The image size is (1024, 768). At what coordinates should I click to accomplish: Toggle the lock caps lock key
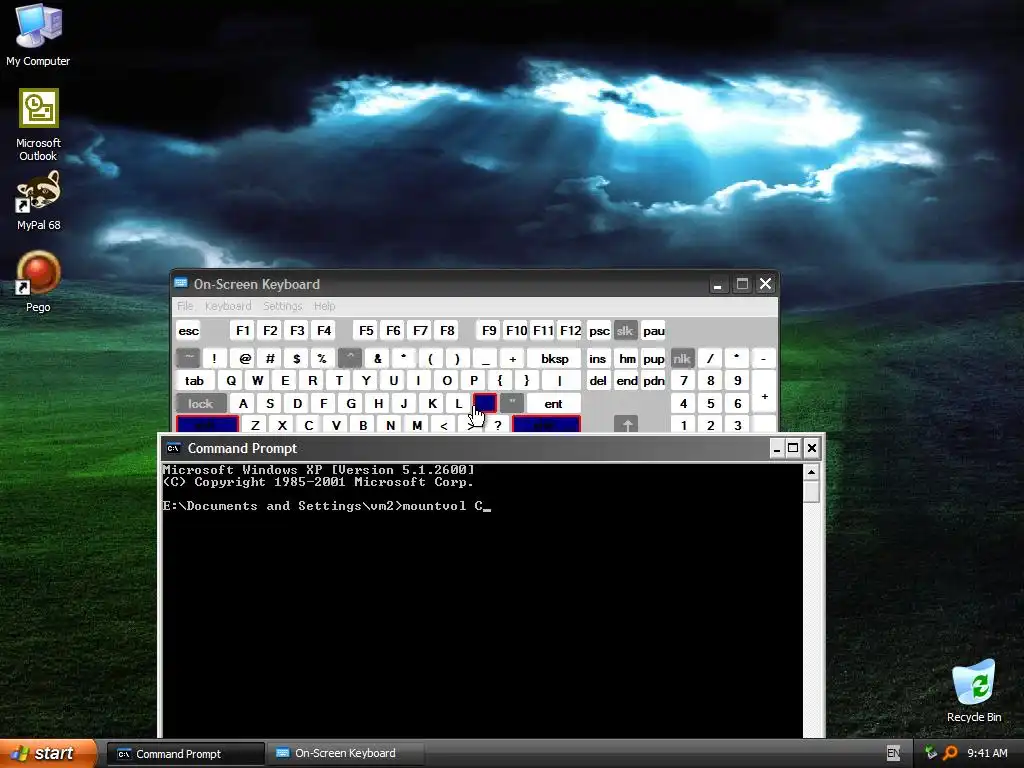200,404
